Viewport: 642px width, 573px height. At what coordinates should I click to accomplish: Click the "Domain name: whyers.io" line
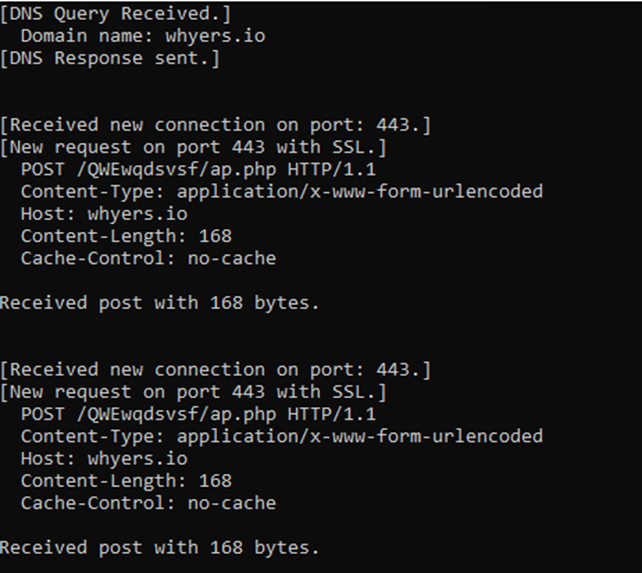(x=142, y=35)
